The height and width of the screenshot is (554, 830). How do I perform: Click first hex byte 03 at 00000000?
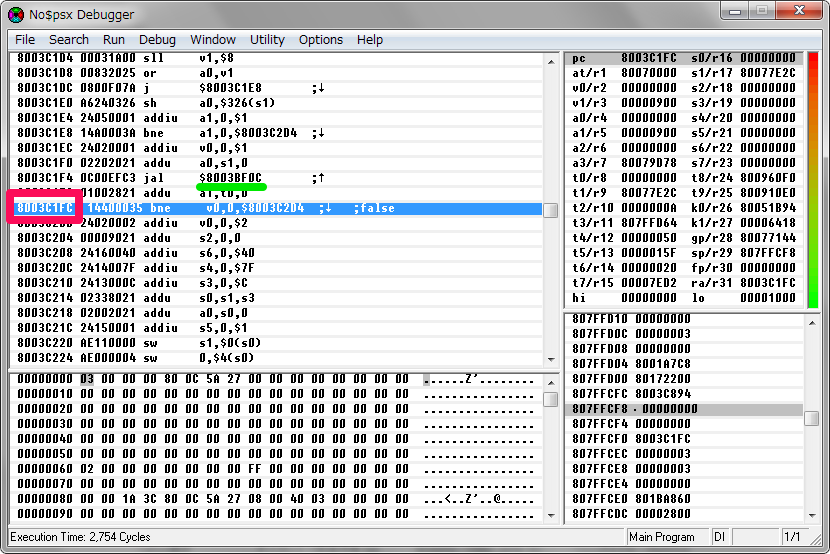(x=87, y=379)
